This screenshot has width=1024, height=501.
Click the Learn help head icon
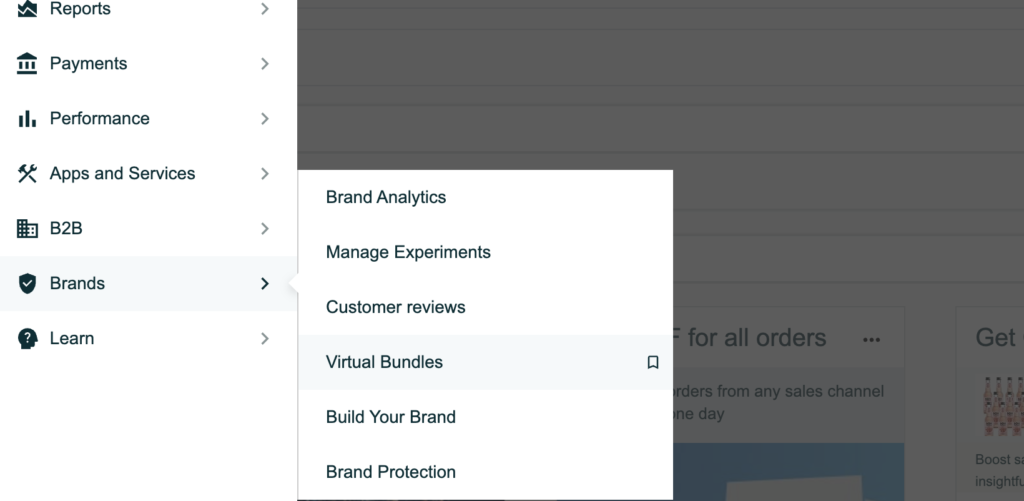[x=27, y=338]
